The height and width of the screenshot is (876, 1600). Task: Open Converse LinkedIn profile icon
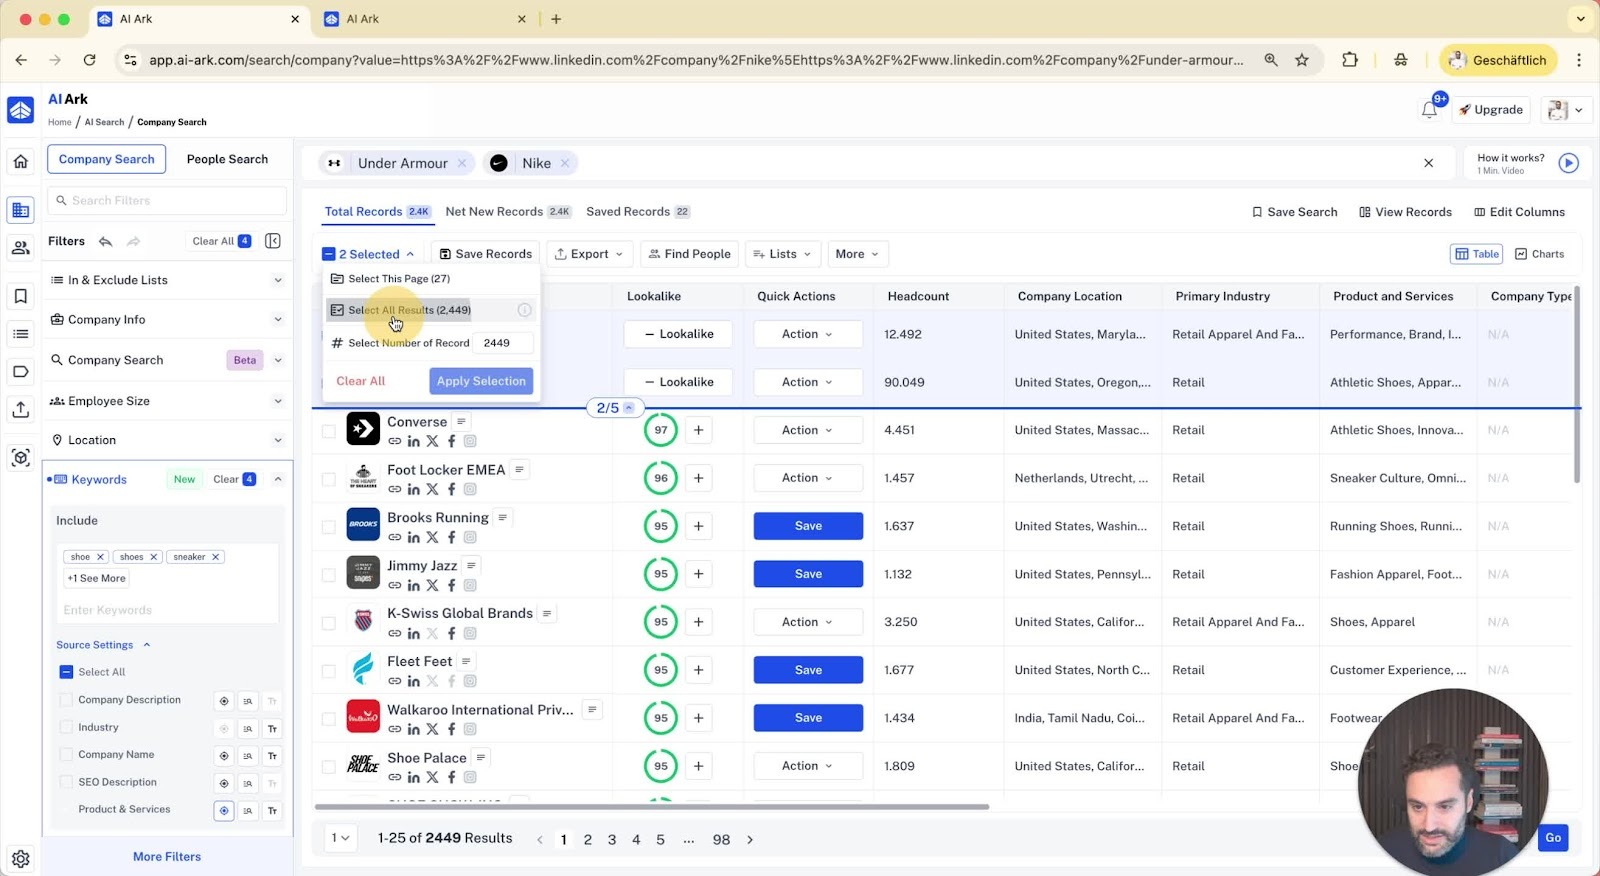click(413, 441)
